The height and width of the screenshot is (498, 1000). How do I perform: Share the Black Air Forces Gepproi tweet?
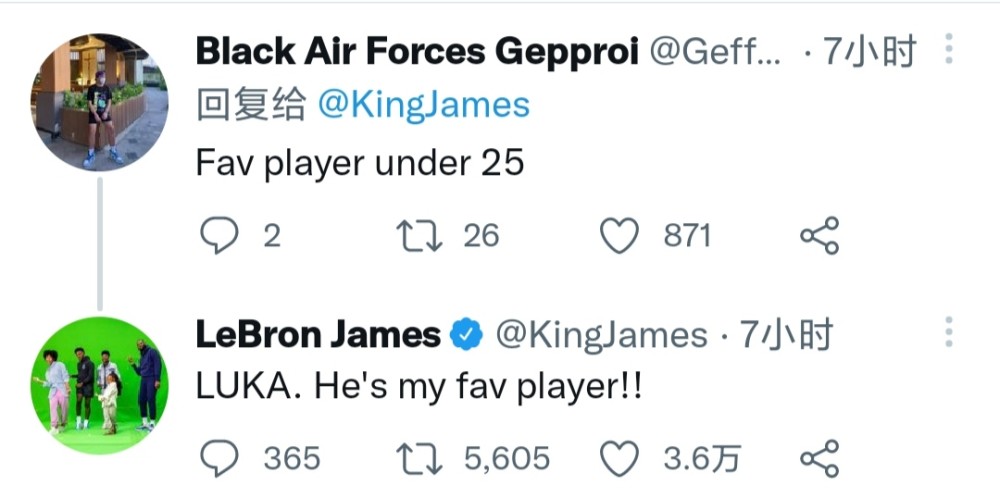coord(820,236)
